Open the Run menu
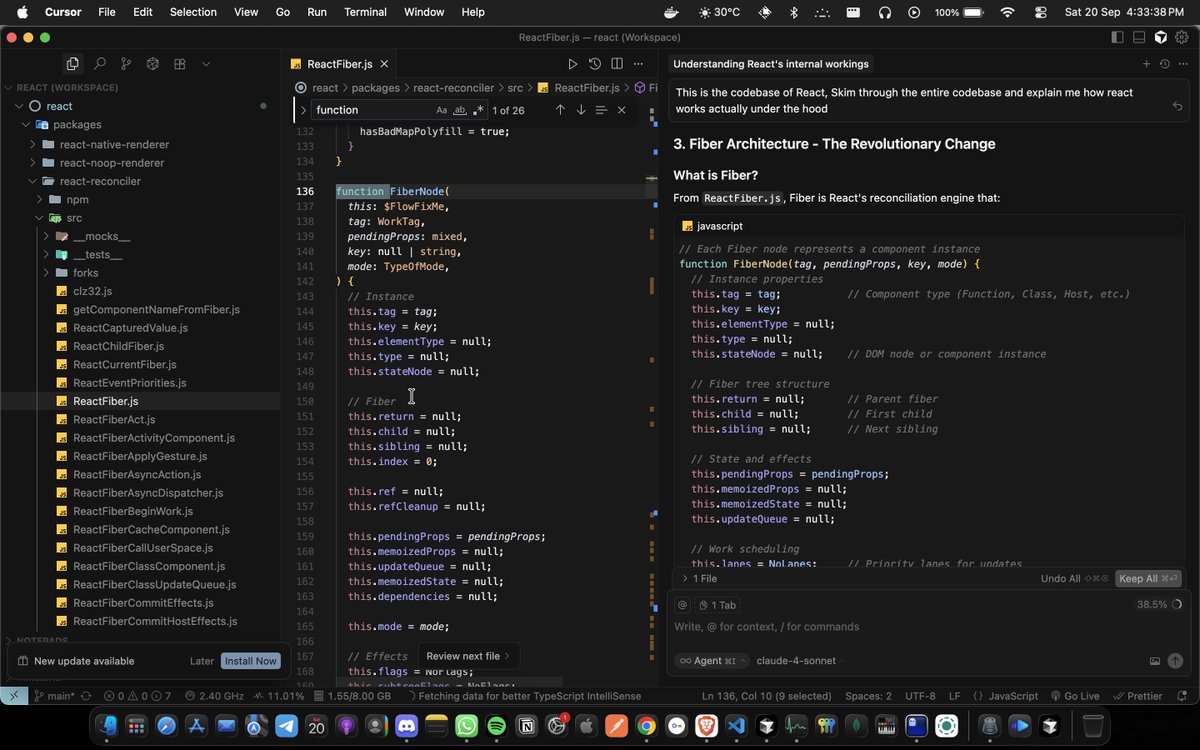 coord(317,12)
